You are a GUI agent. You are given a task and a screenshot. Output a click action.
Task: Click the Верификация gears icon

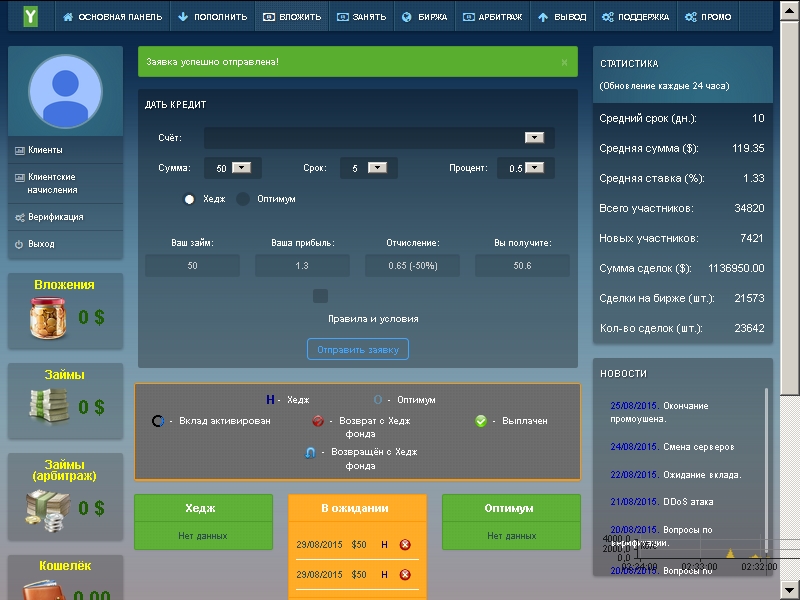pos(20,217)
